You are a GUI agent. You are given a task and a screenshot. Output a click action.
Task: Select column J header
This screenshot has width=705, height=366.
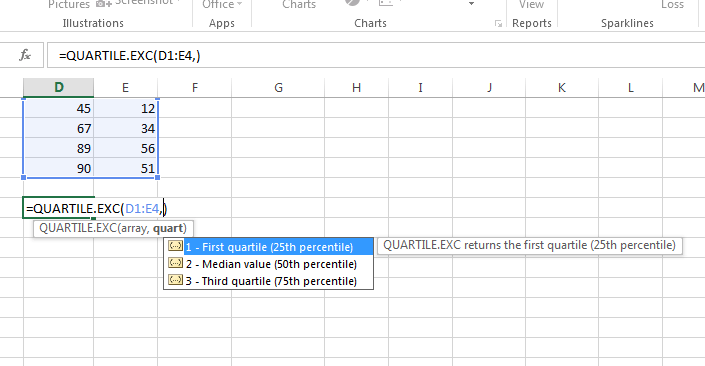click(x=489, y=87)
